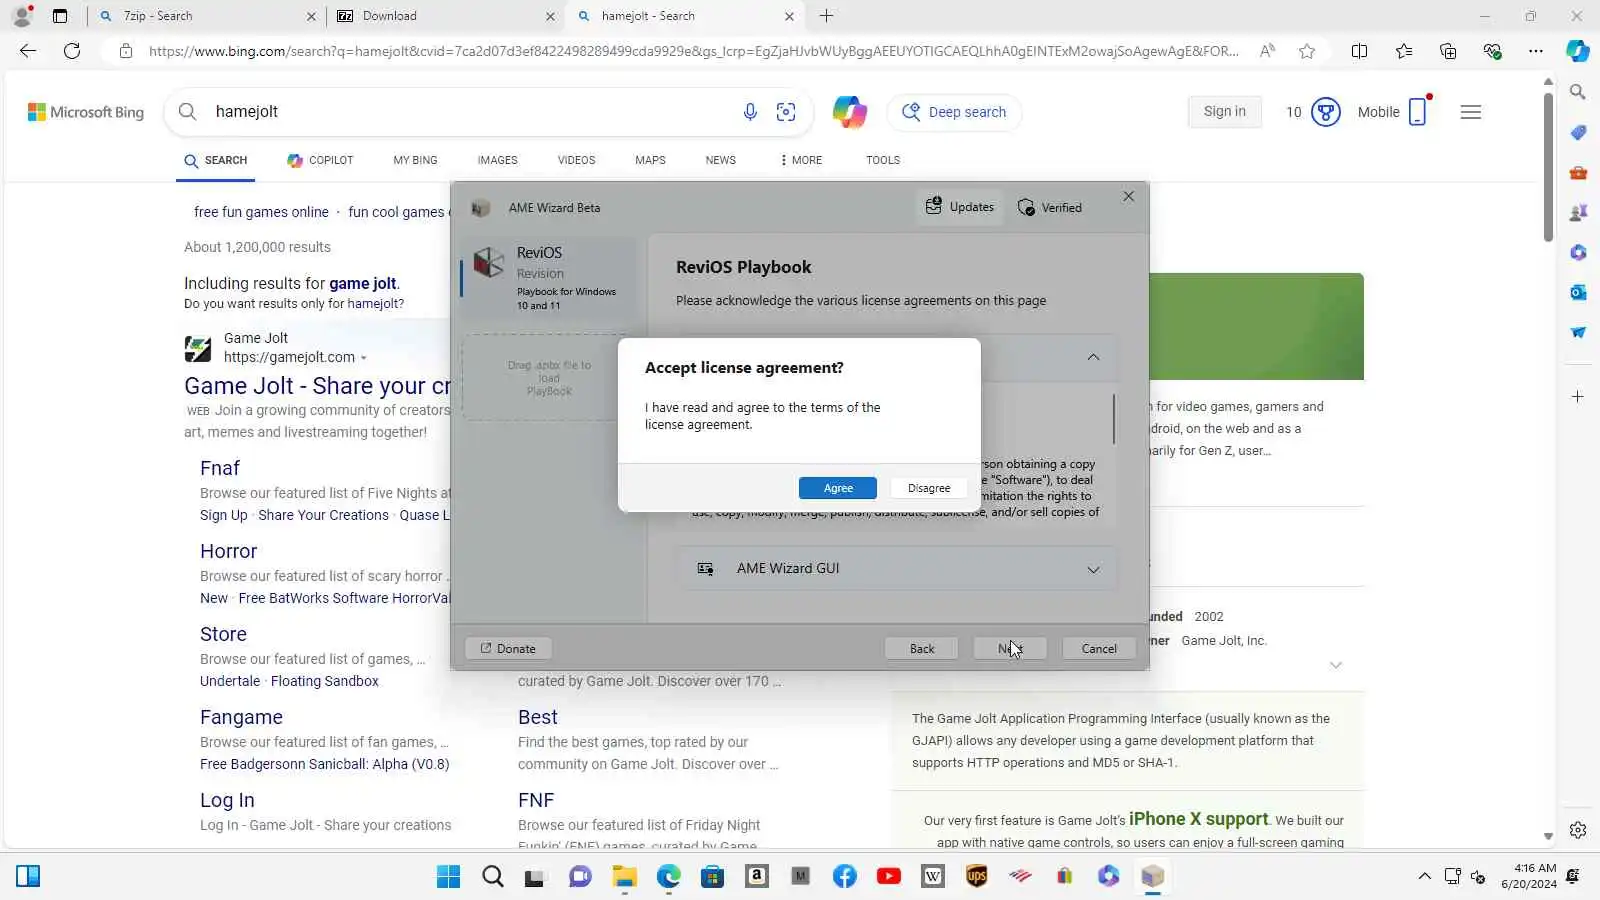
Task: Switch to the NEWS results tab
Action: click(720, 160)
